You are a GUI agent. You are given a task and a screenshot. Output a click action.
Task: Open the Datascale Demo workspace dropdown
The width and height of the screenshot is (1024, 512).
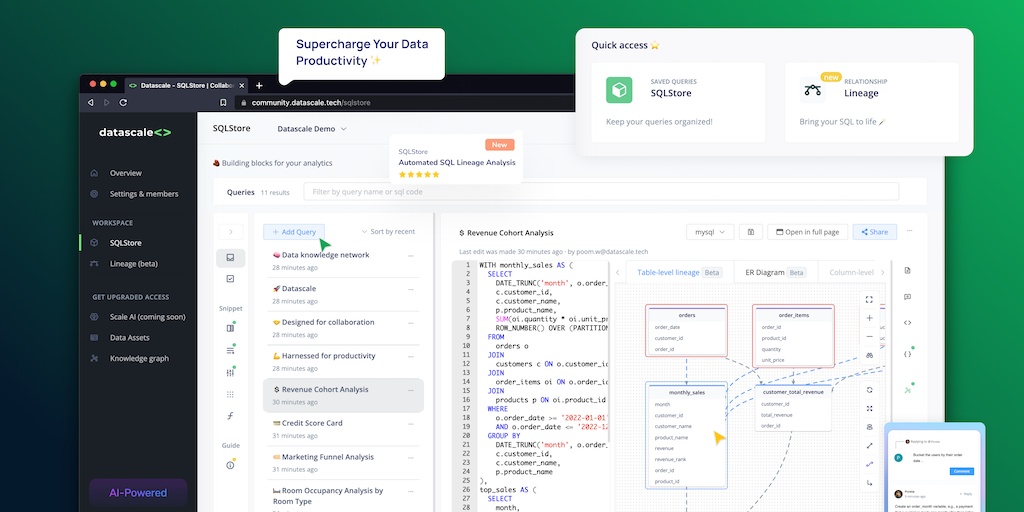pyautogui.click(x=312, y=129)
